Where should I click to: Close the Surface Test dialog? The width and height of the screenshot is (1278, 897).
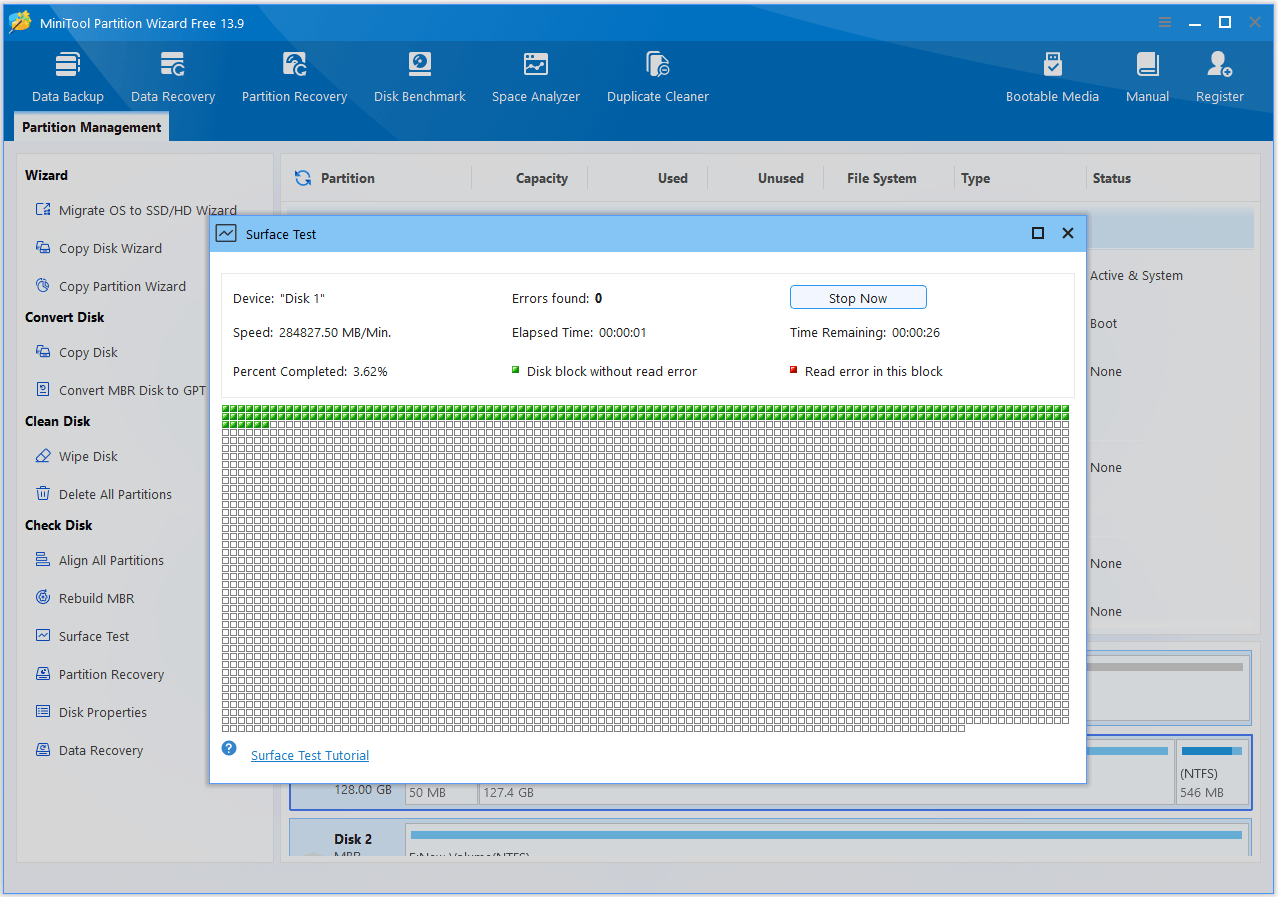(1068, 233)
